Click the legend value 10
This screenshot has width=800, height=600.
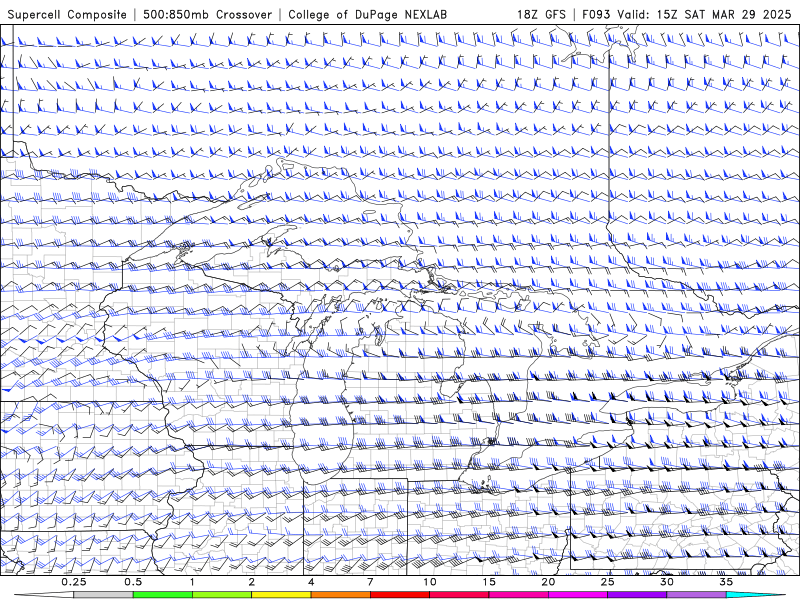pyautogui.click(x=430, y=582)
